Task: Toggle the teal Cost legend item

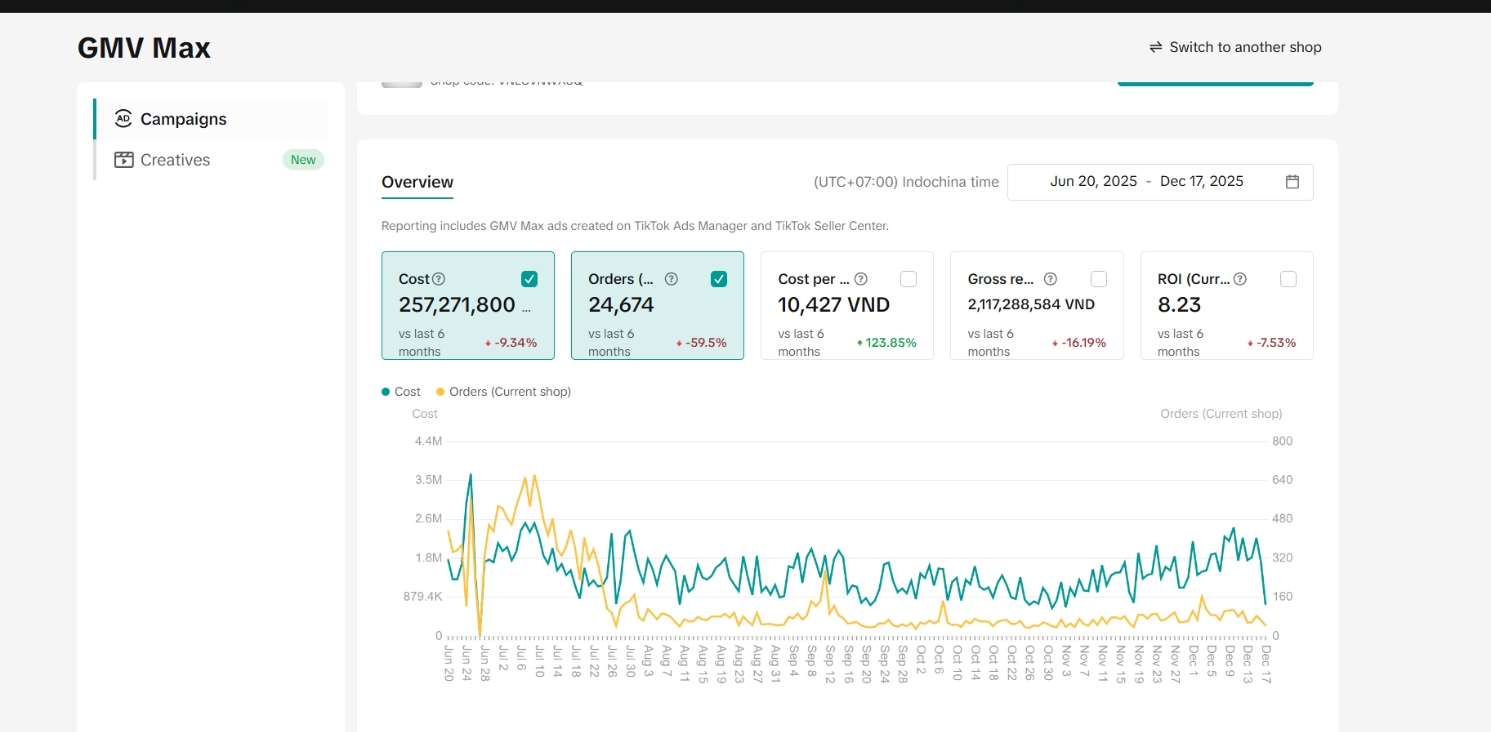Action: pos(401,392)
